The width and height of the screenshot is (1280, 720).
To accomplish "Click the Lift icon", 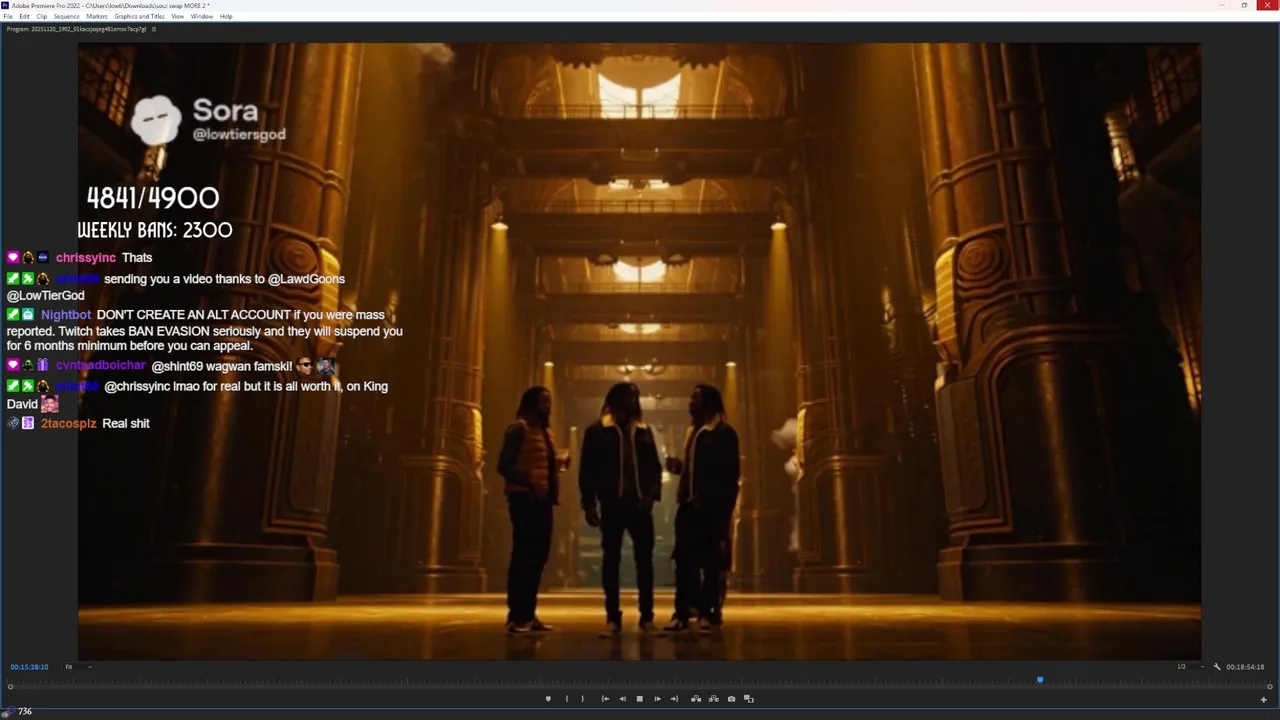I will 696,699.
